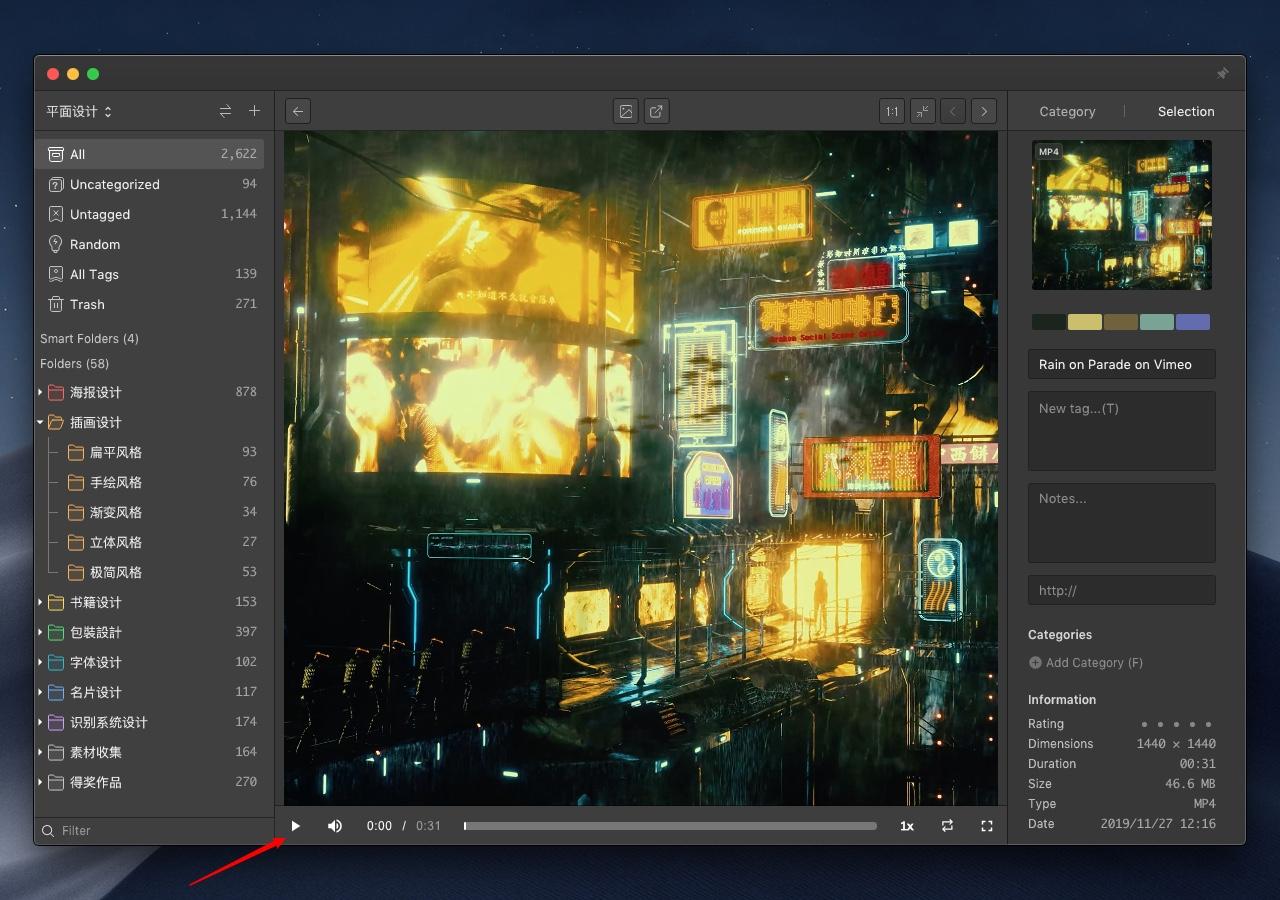Go to previous item arrow

(x=953, y=112)
